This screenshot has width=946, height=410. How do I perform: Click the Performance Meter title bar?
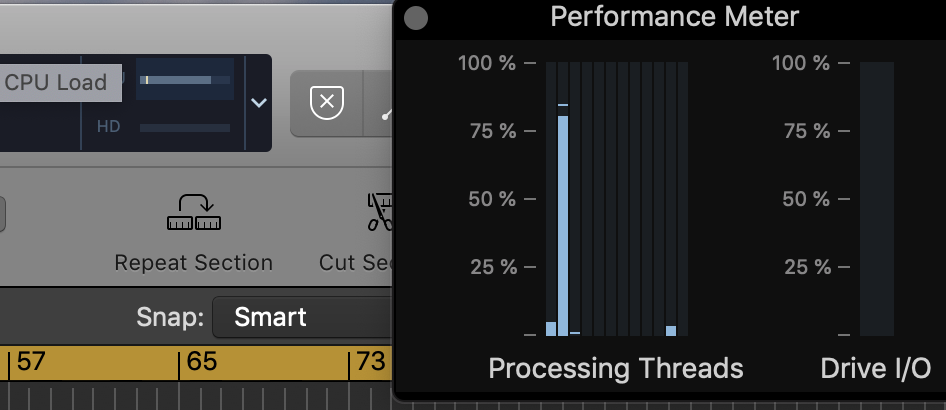pos(675,17)
